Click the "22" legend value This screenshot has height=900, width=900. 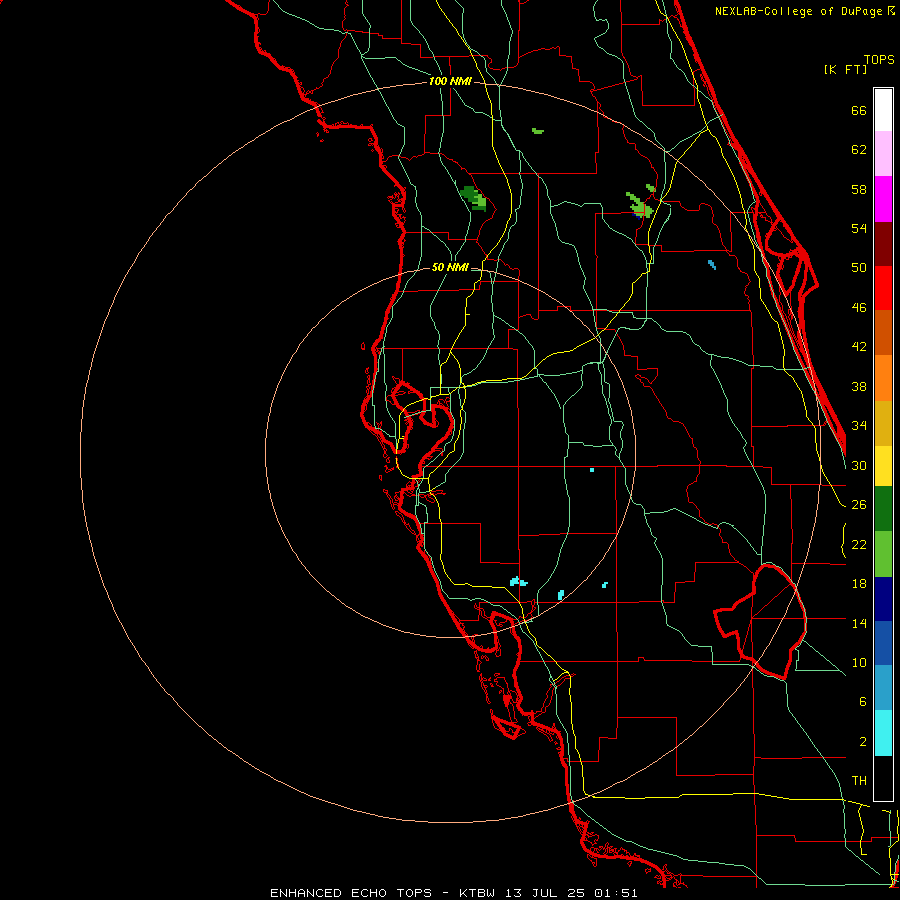(x=859, y=545)
